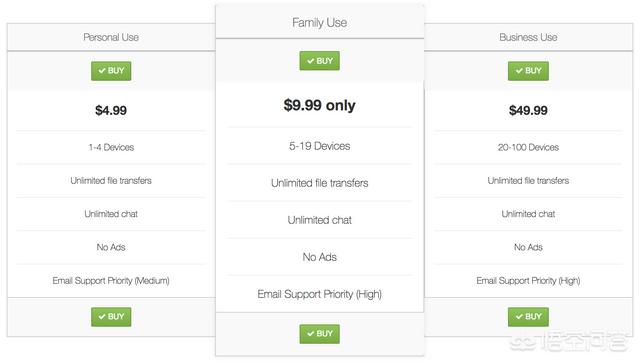640x363 pixels.
Task: Click the 1-4 Devices feature row
Action: tap(111, 147)
